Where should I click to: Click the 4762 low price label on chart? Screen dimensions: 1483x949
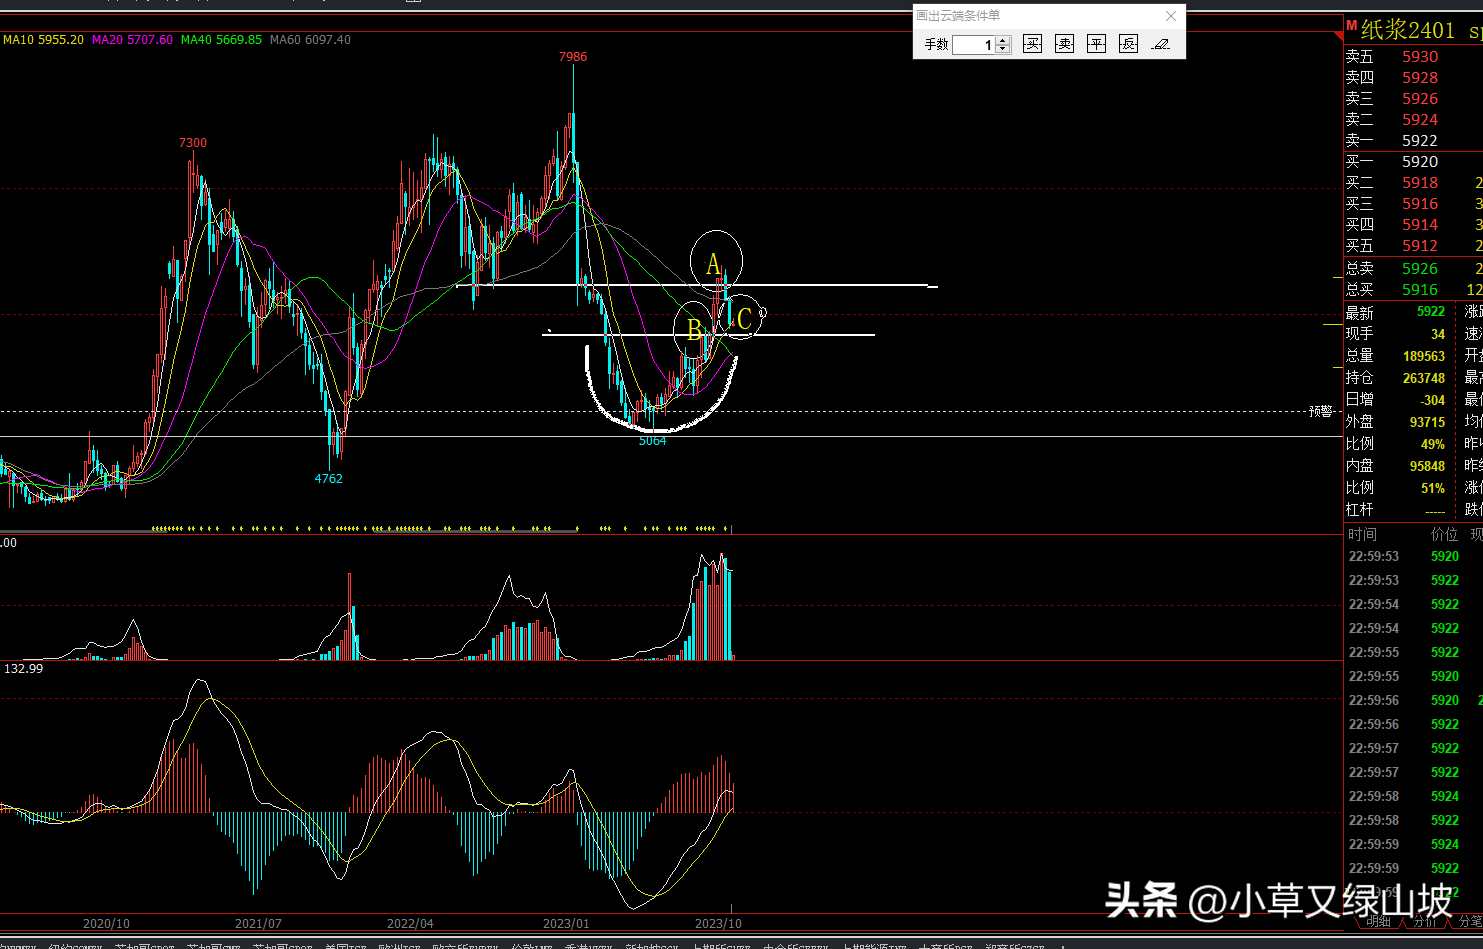pyautogui.click(x=329, y=479)
